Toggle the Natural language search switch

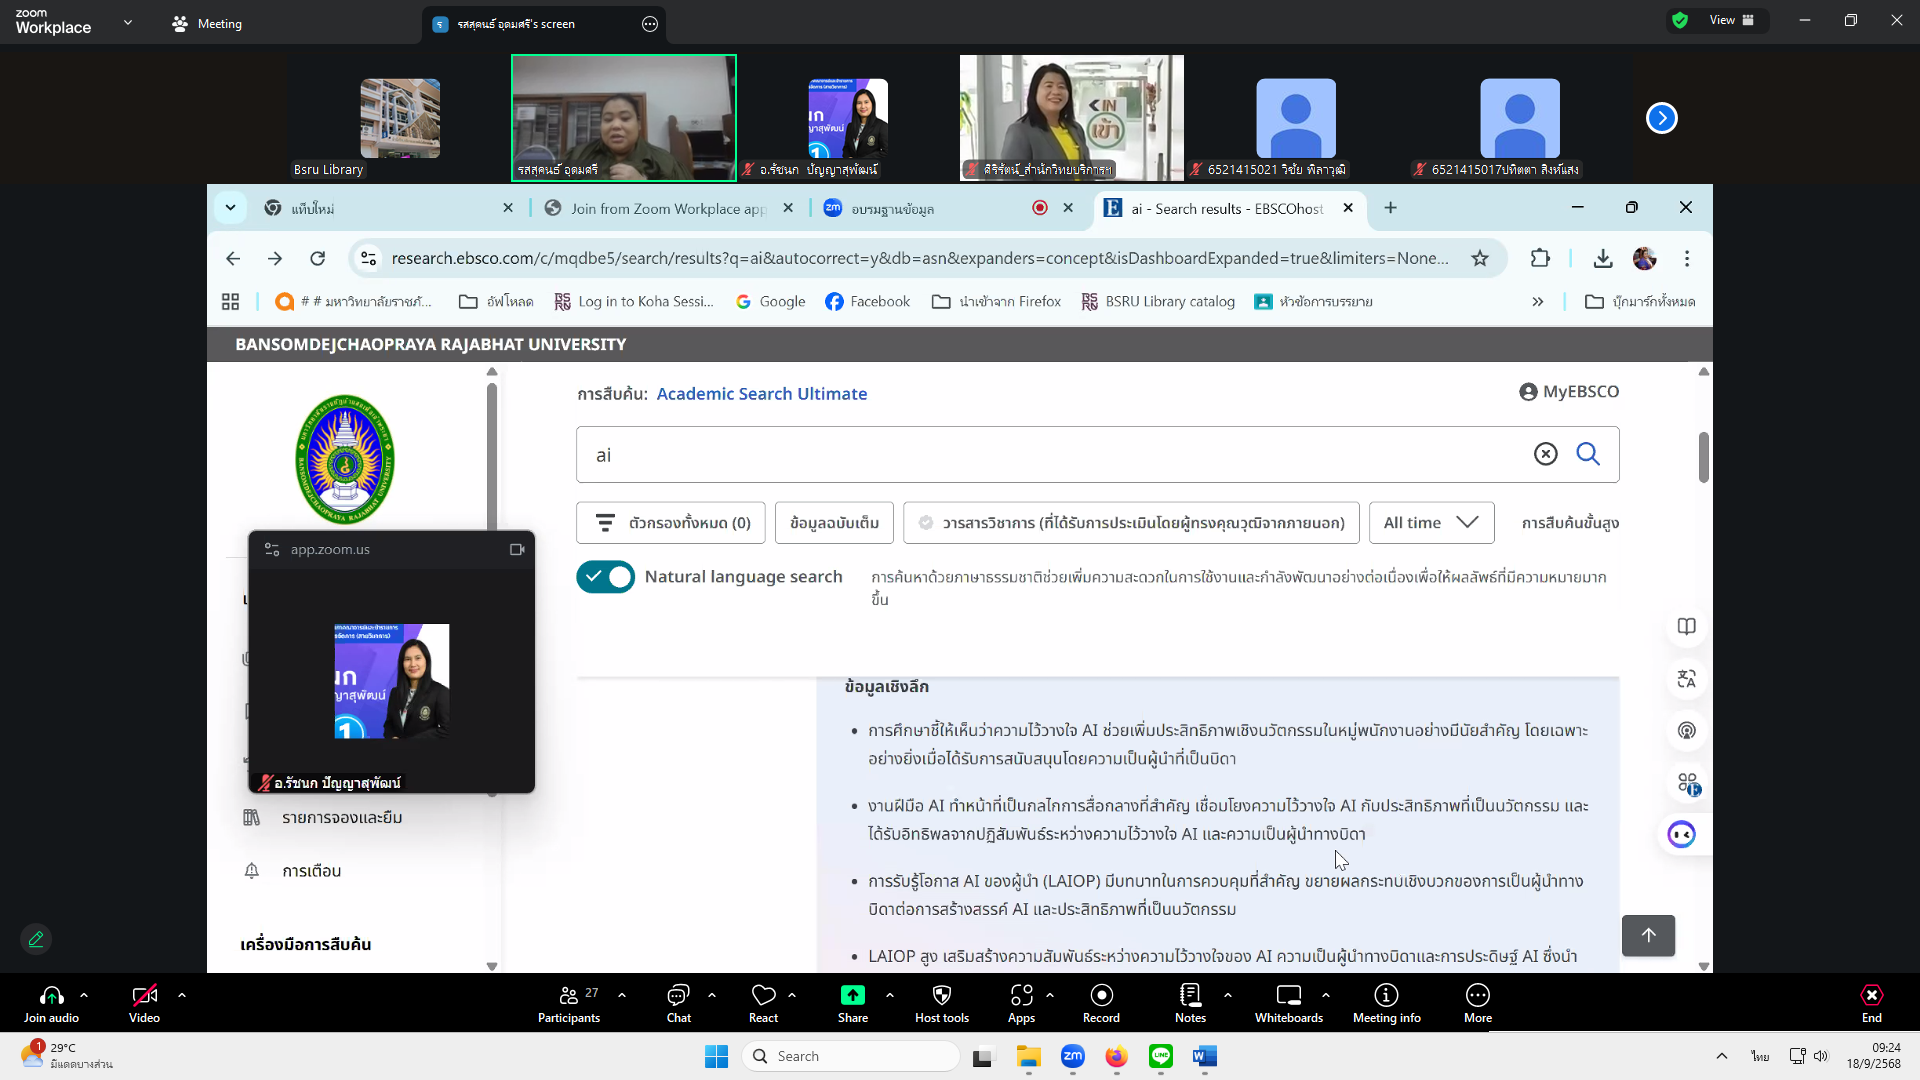[x=605, y=577]
